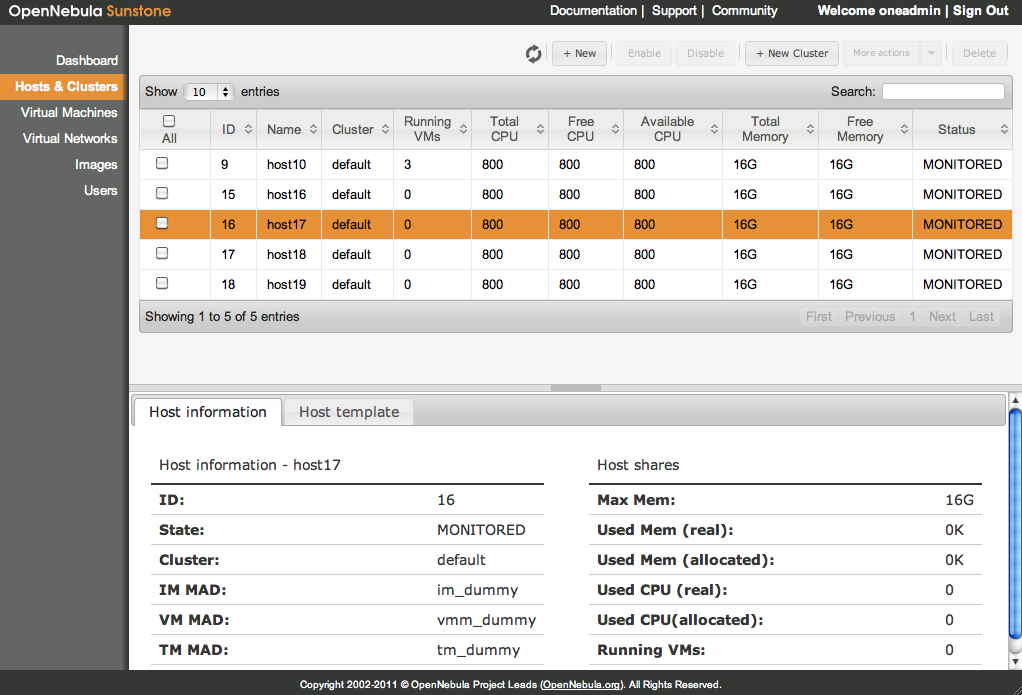The height and width of the screenshot is (695, 1022).
Task: Sort the table by the Name column
Action: pos(283,128)
